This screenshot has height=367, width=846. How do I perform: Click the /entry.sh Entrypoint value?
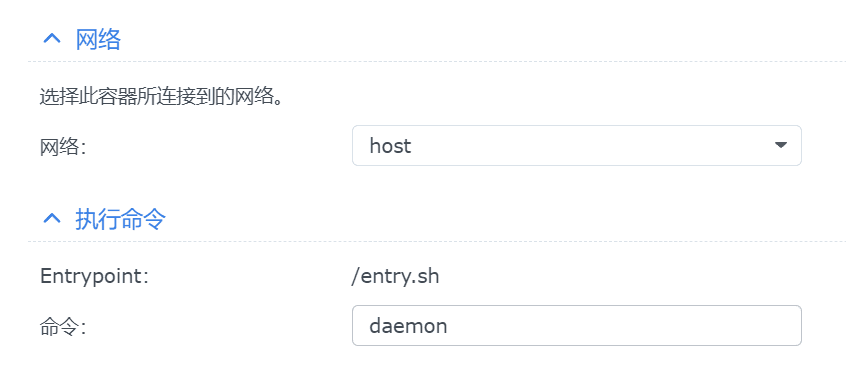395,276
